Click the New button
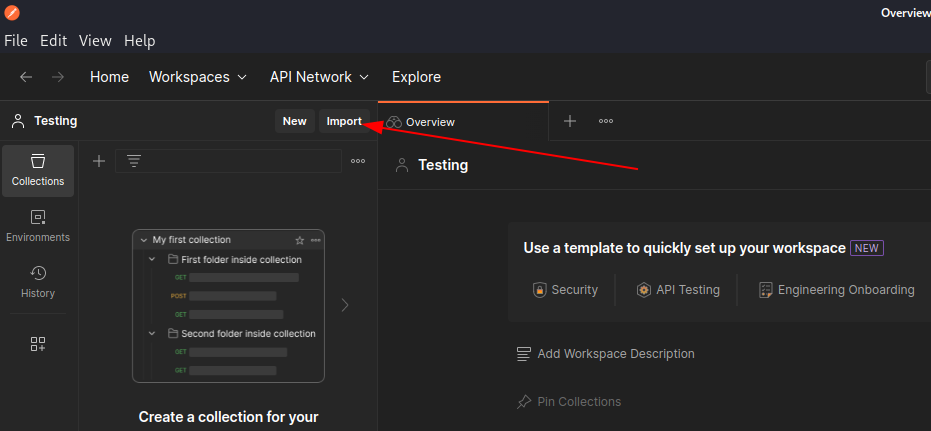The height and width of the screenshot is (431, 931). point(294,121)
